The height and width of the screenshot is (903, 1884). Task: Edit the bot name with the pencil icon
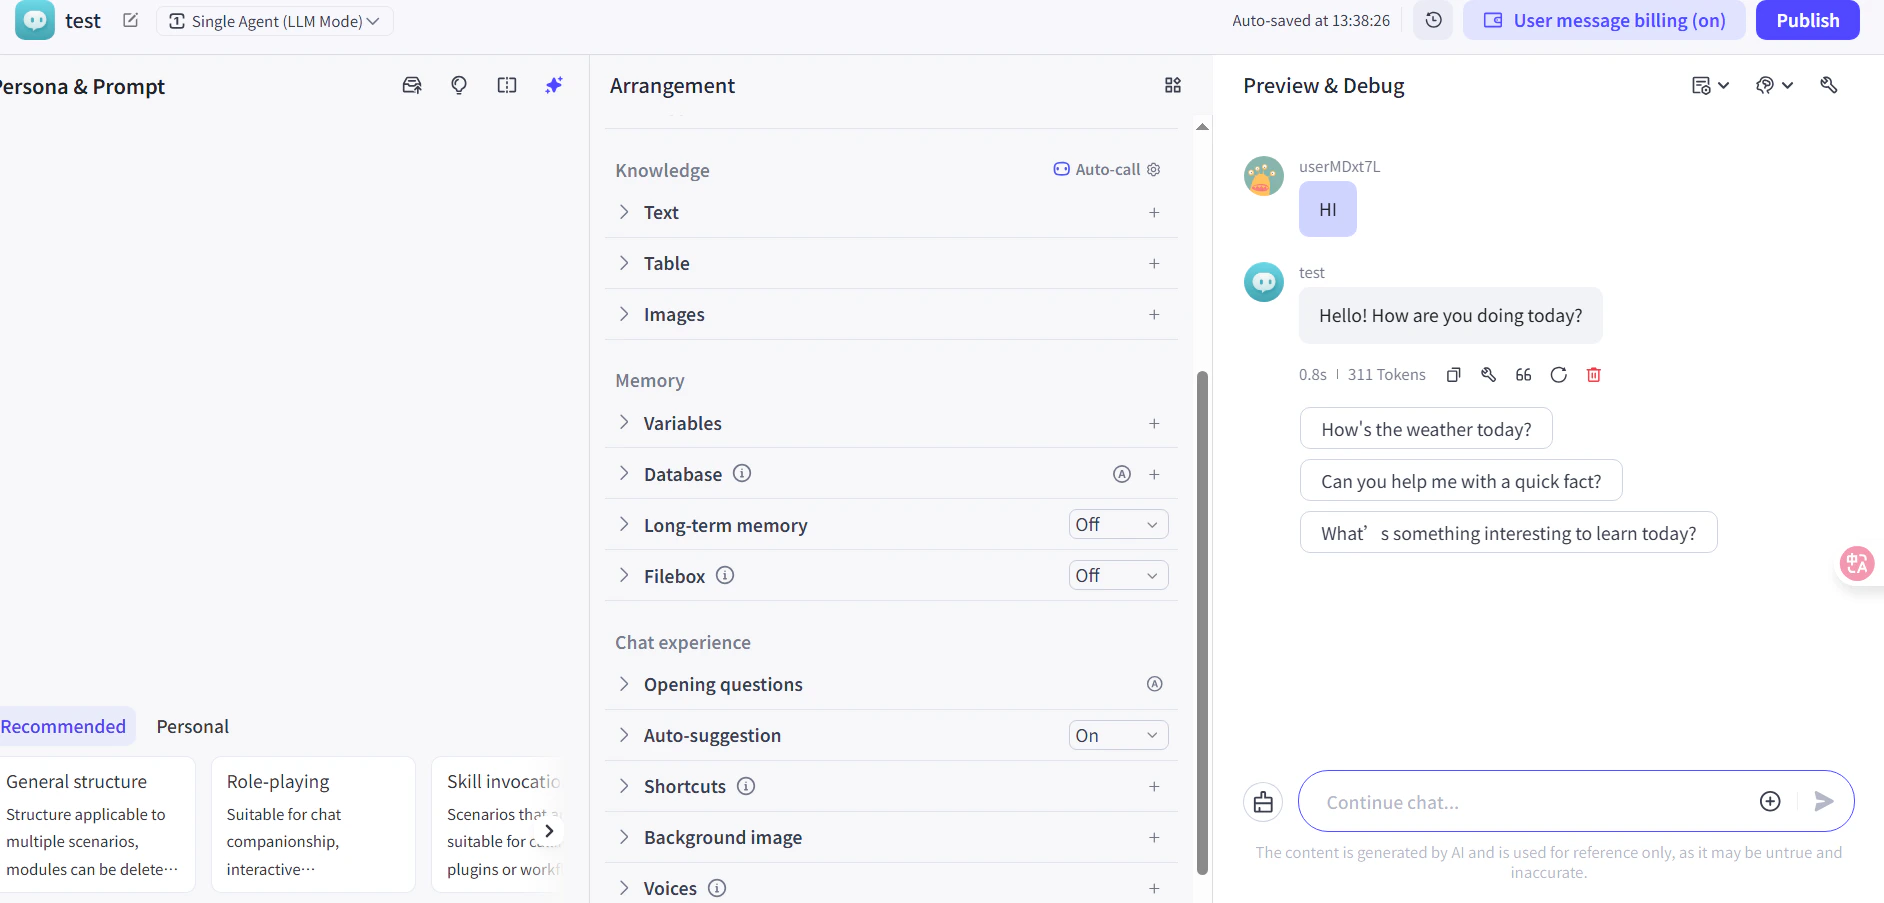130,20
